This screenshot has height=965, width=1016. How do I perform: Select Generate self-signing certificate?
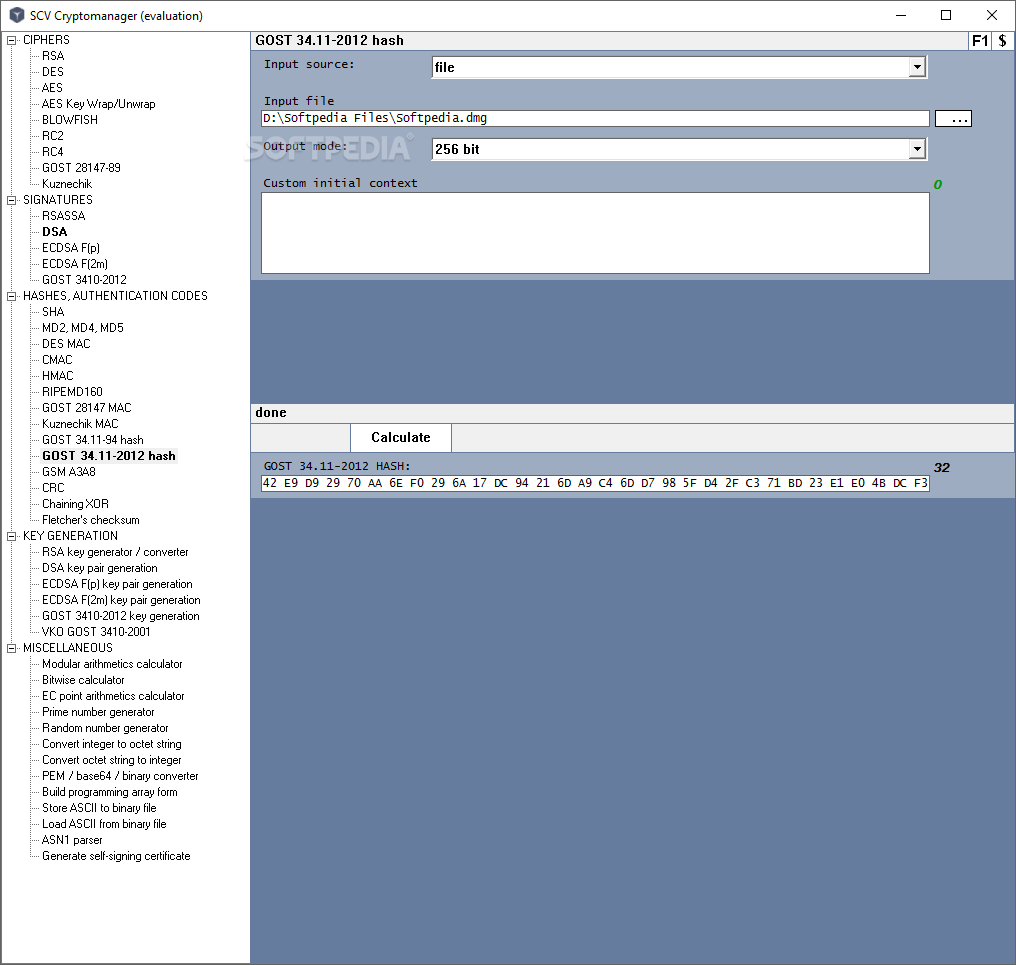tap(116, 855)
